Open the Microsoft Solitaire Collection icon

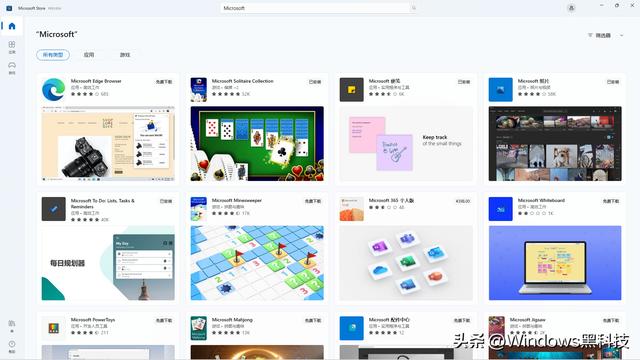tap(198, 89)
